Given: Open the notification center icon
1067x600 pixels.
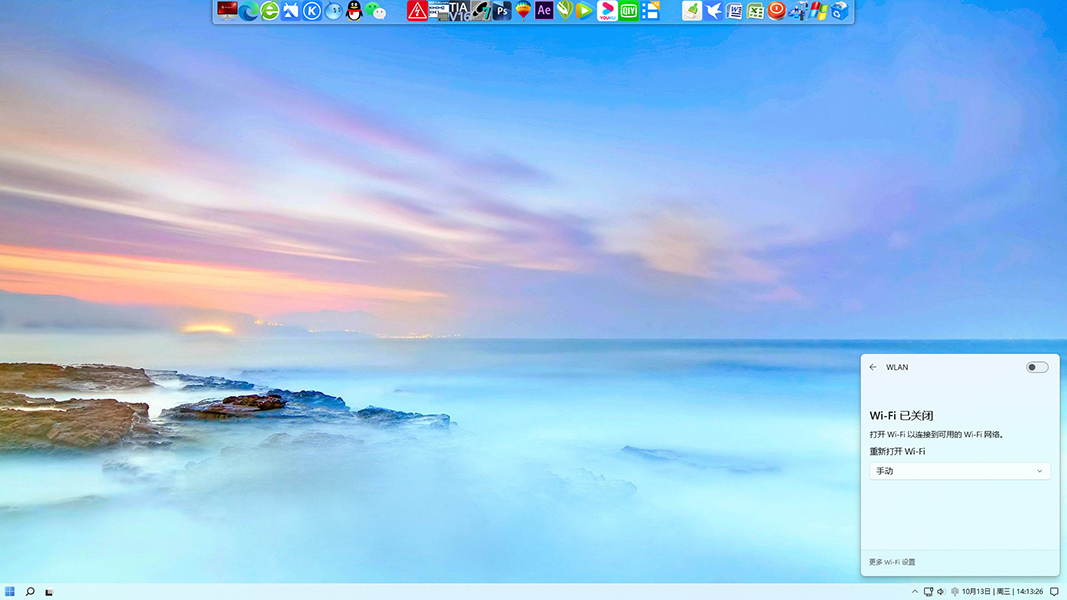Looking at the screenshot, I should (1054, 592).
